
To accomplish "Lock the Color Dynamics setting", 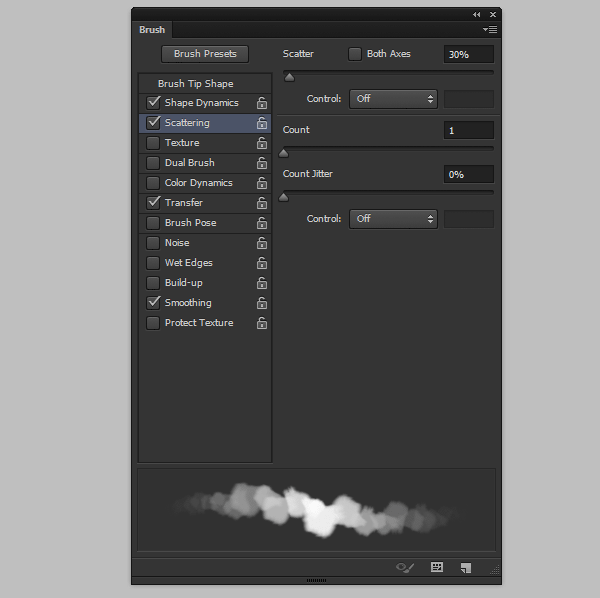I will 262,183.
